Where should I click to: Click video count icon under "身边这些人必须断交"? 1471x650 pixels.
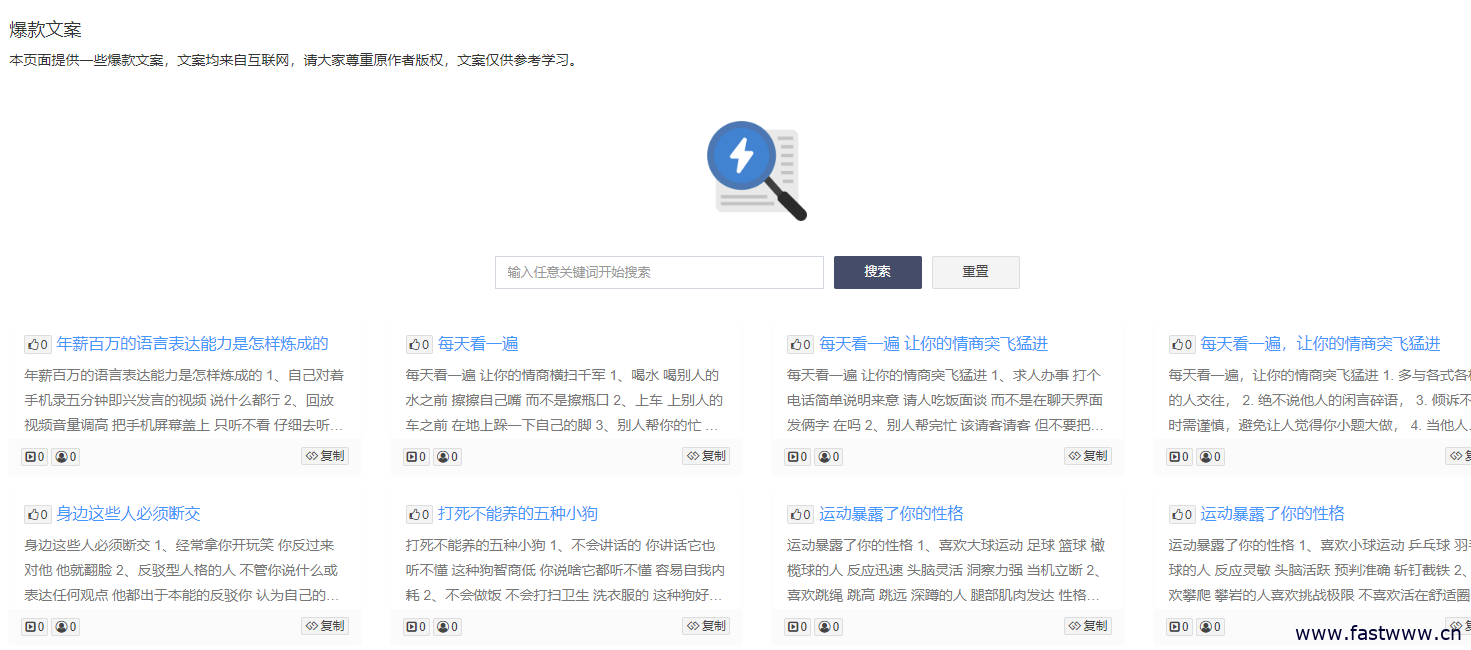click(x=34, y=626)
